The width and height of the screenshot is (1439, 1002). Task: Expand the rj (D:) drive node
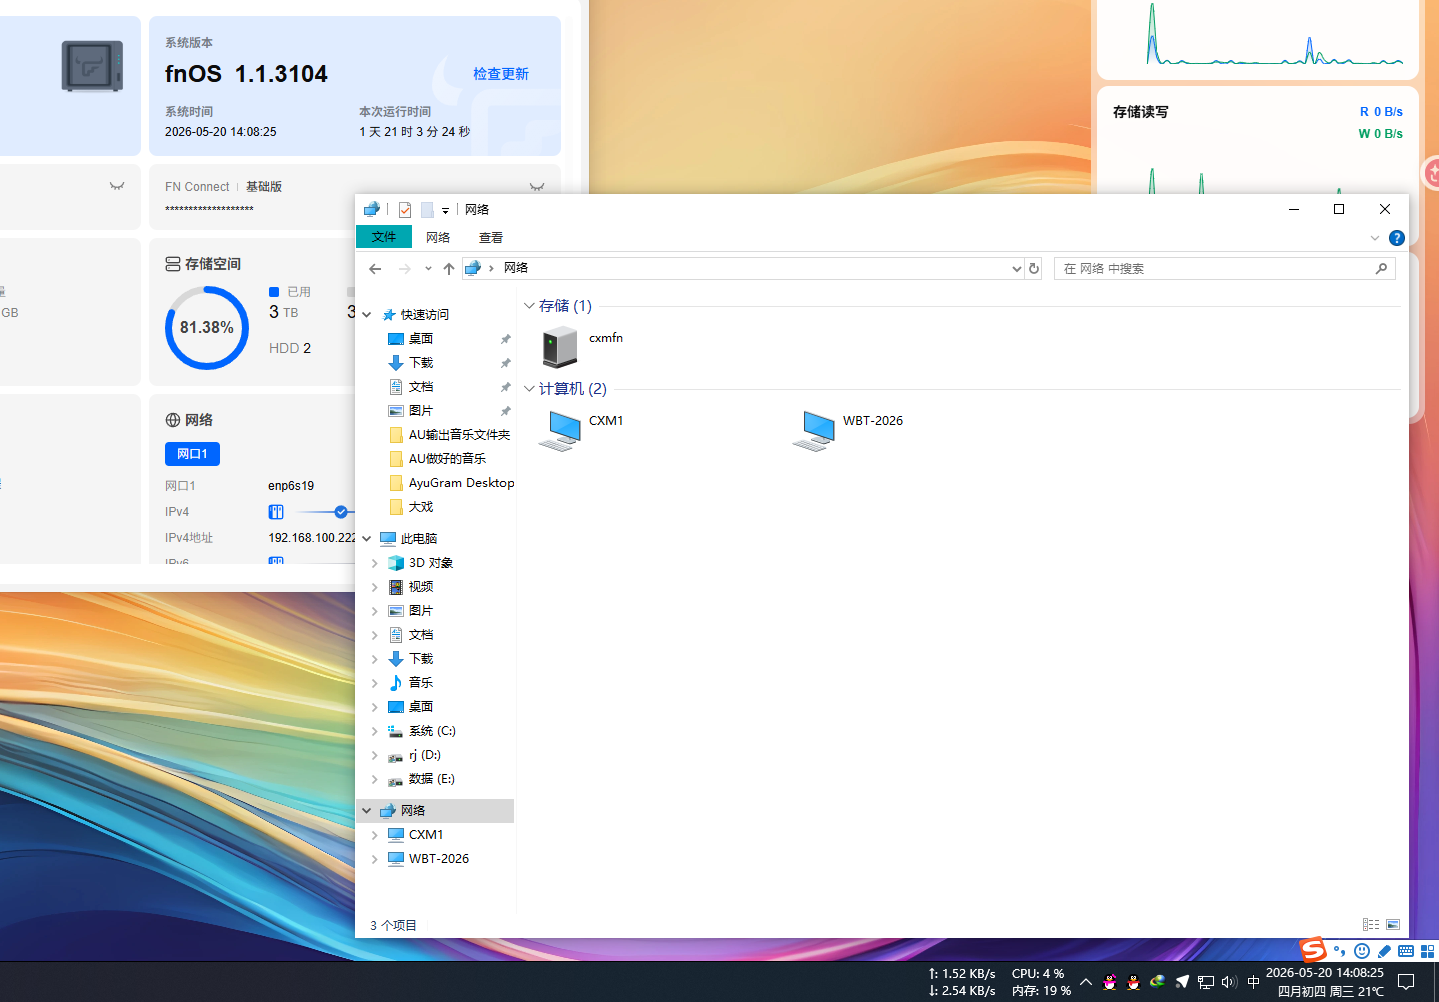pyautogui.click(x=375, y=755)
